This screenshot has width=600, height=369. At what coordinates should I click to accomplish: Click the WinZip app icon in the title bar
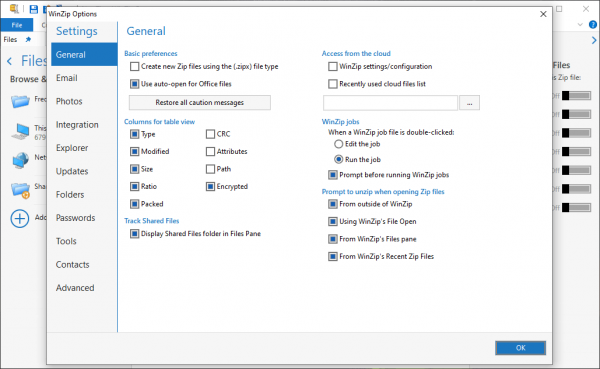pyautogui.click(x=14, y=8)
